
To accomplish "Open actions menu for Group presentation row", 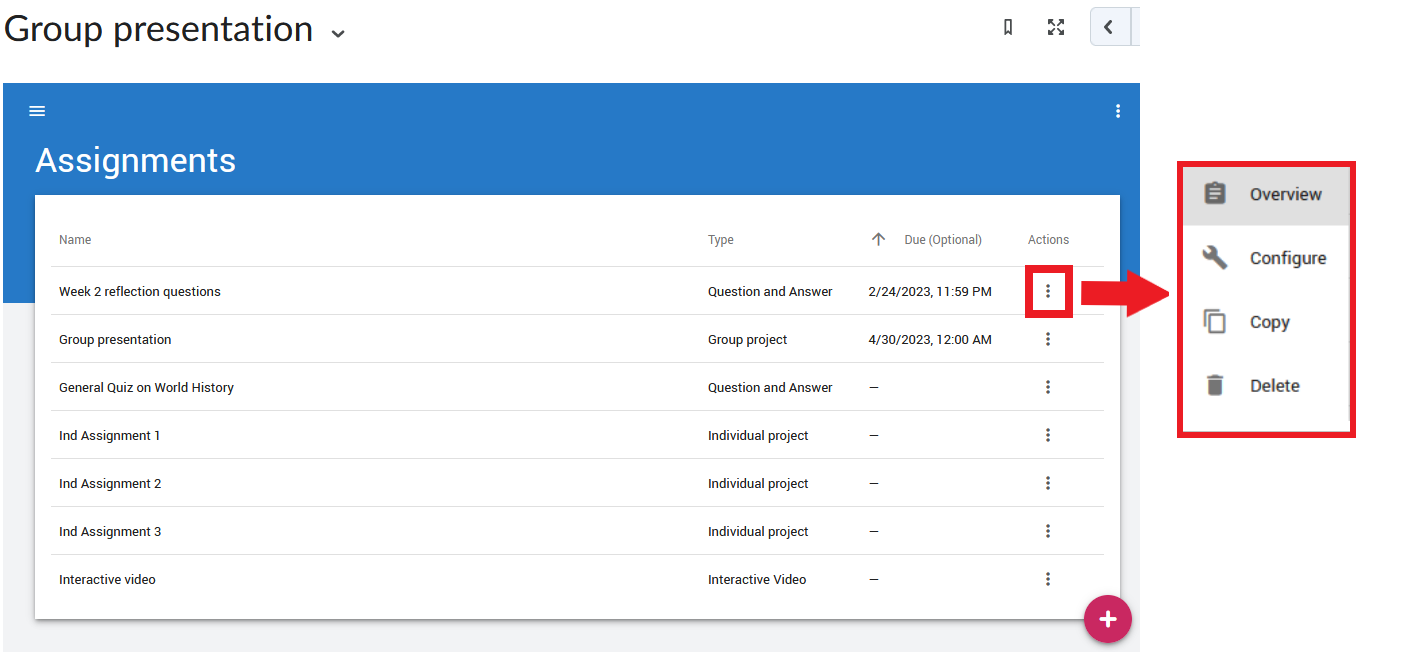I will [x=1048, y=339].
